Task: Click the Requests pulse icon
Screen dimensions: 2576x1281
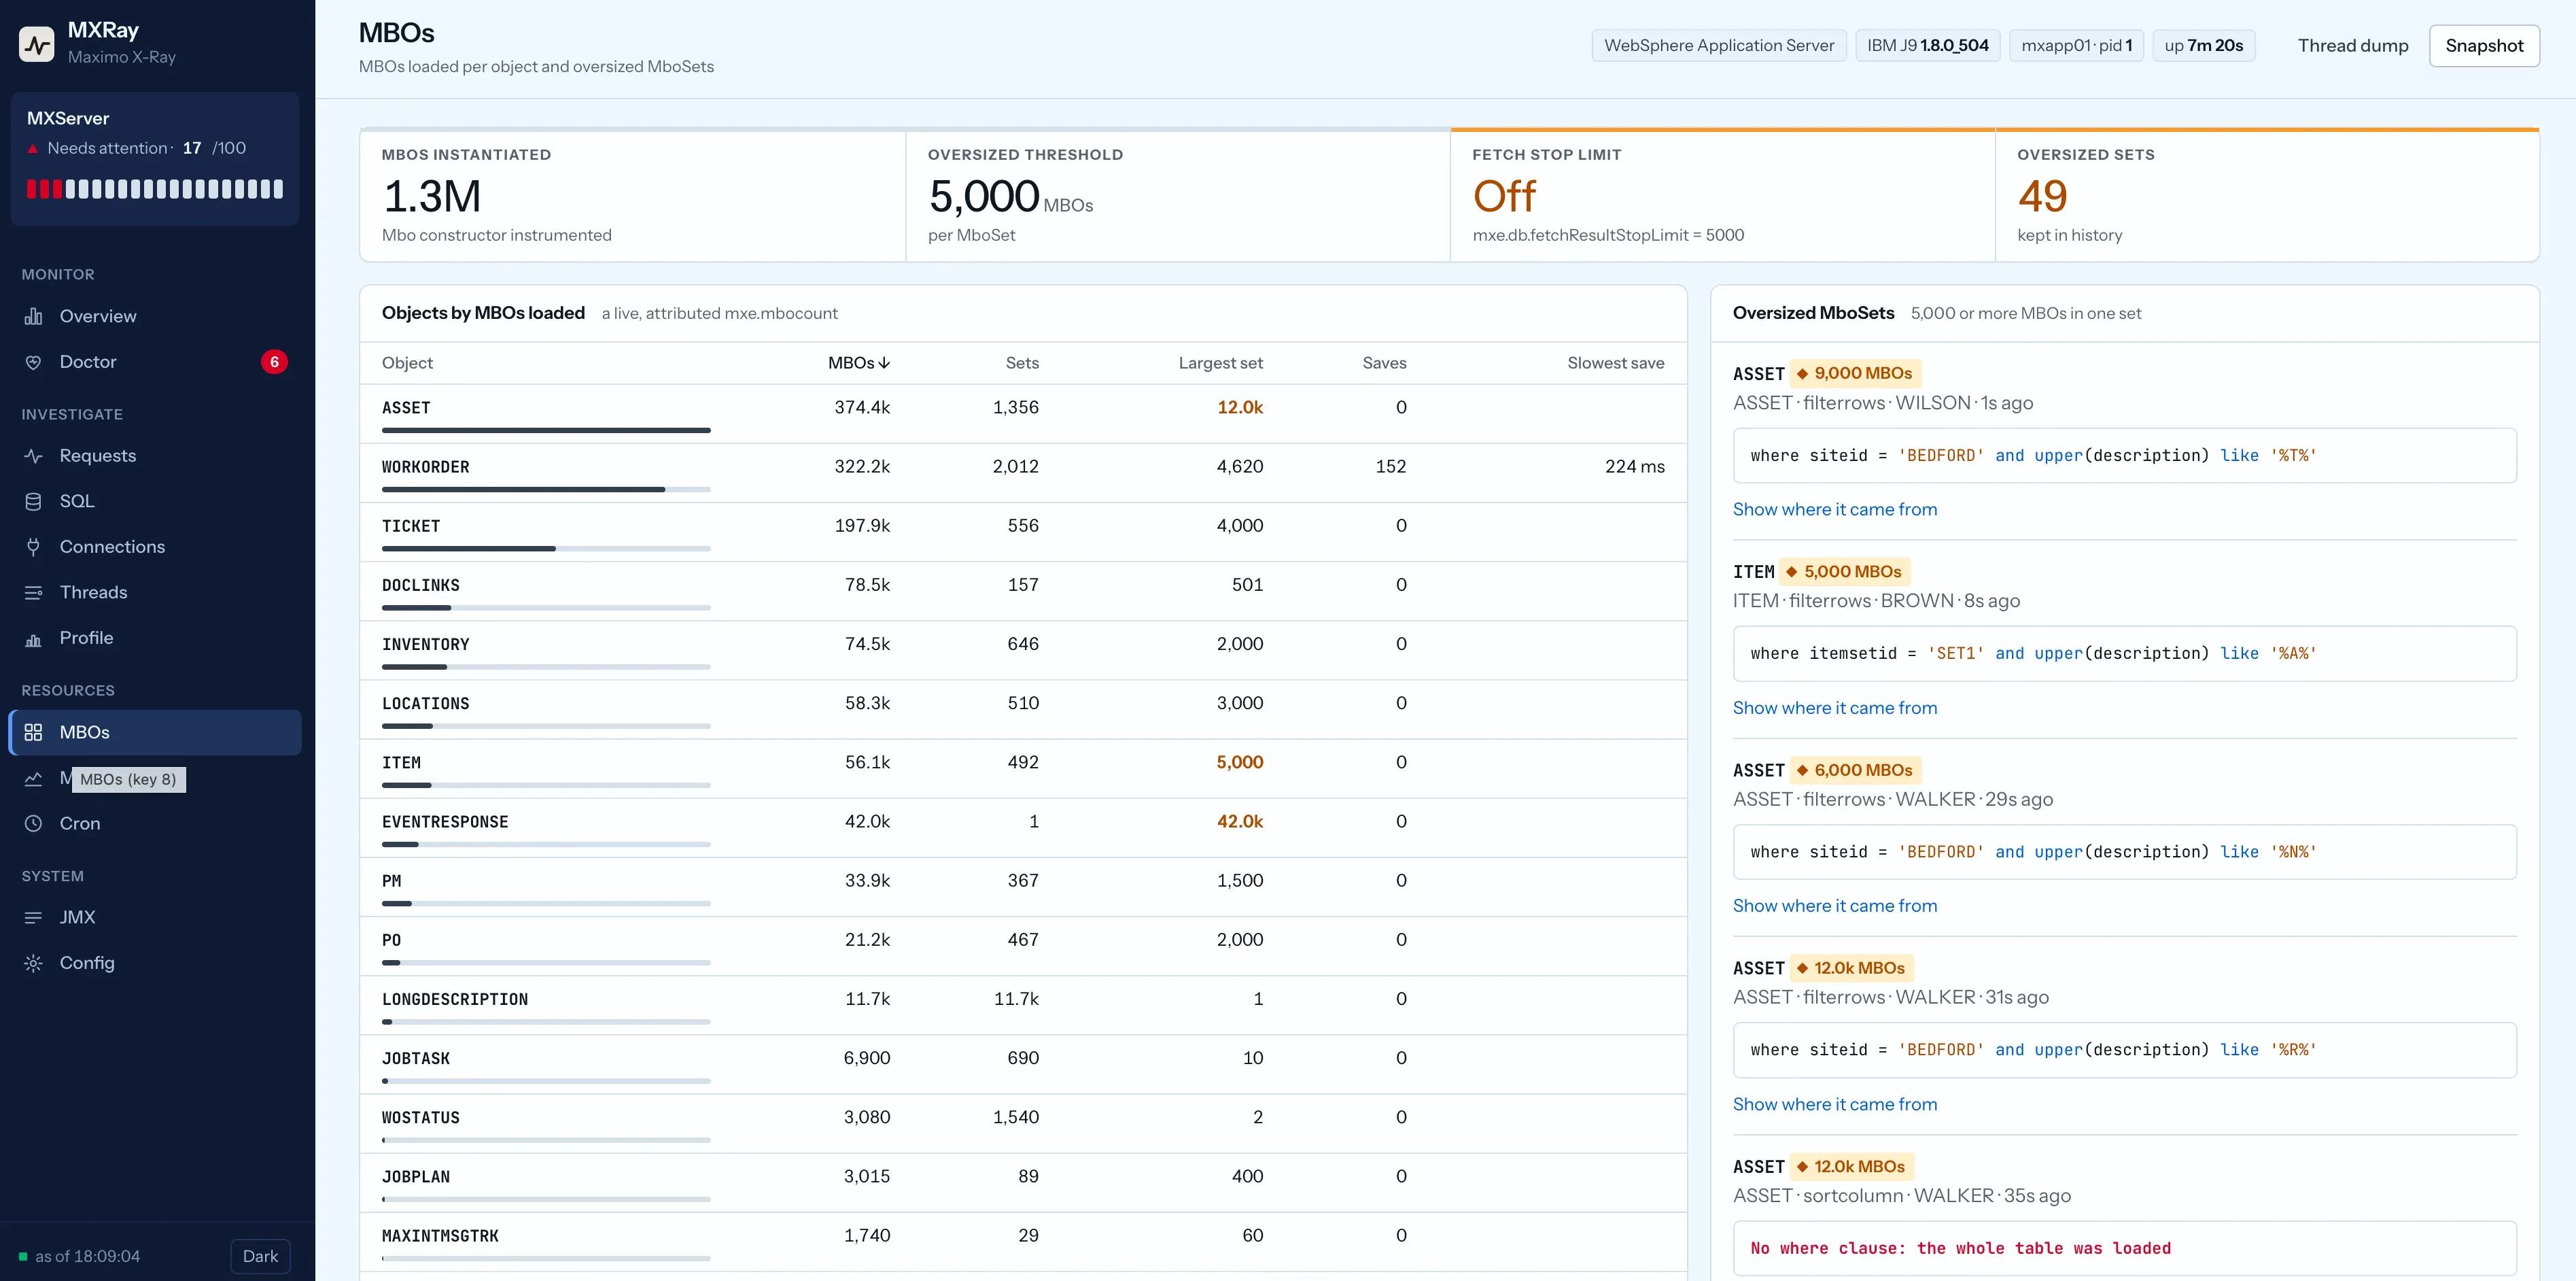Action: (x=33, y=456)
